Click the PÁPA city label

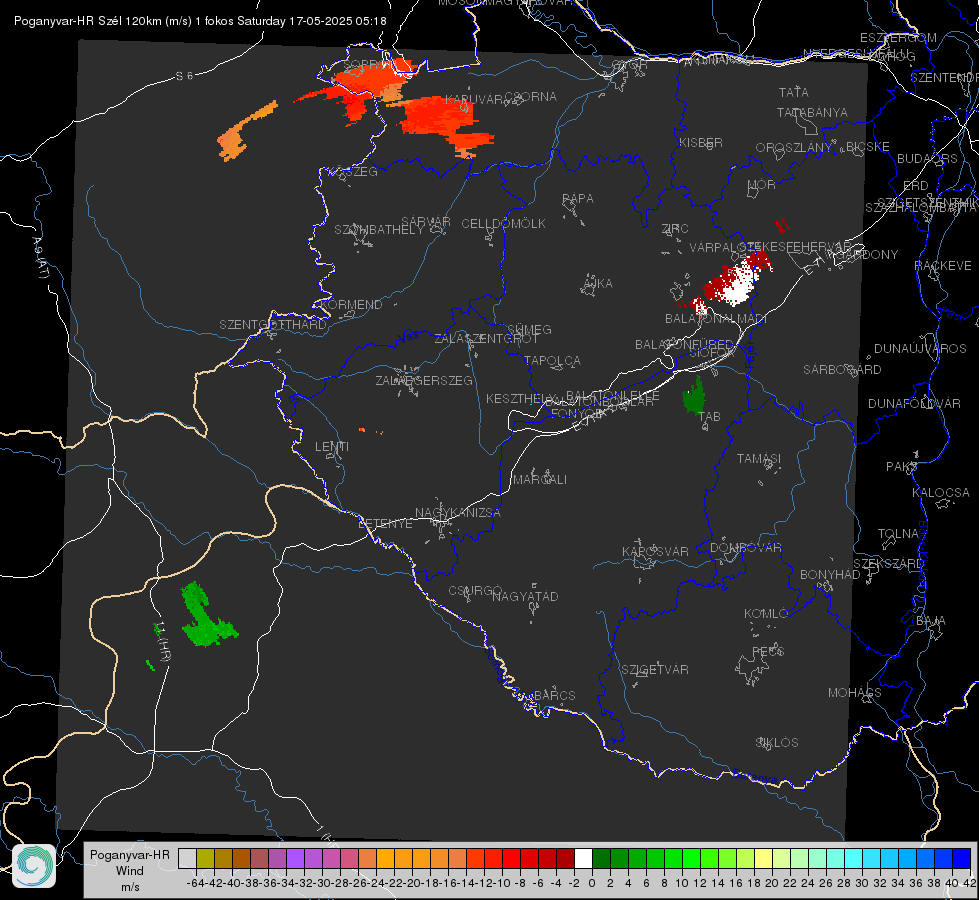click(x=578, y=199)
